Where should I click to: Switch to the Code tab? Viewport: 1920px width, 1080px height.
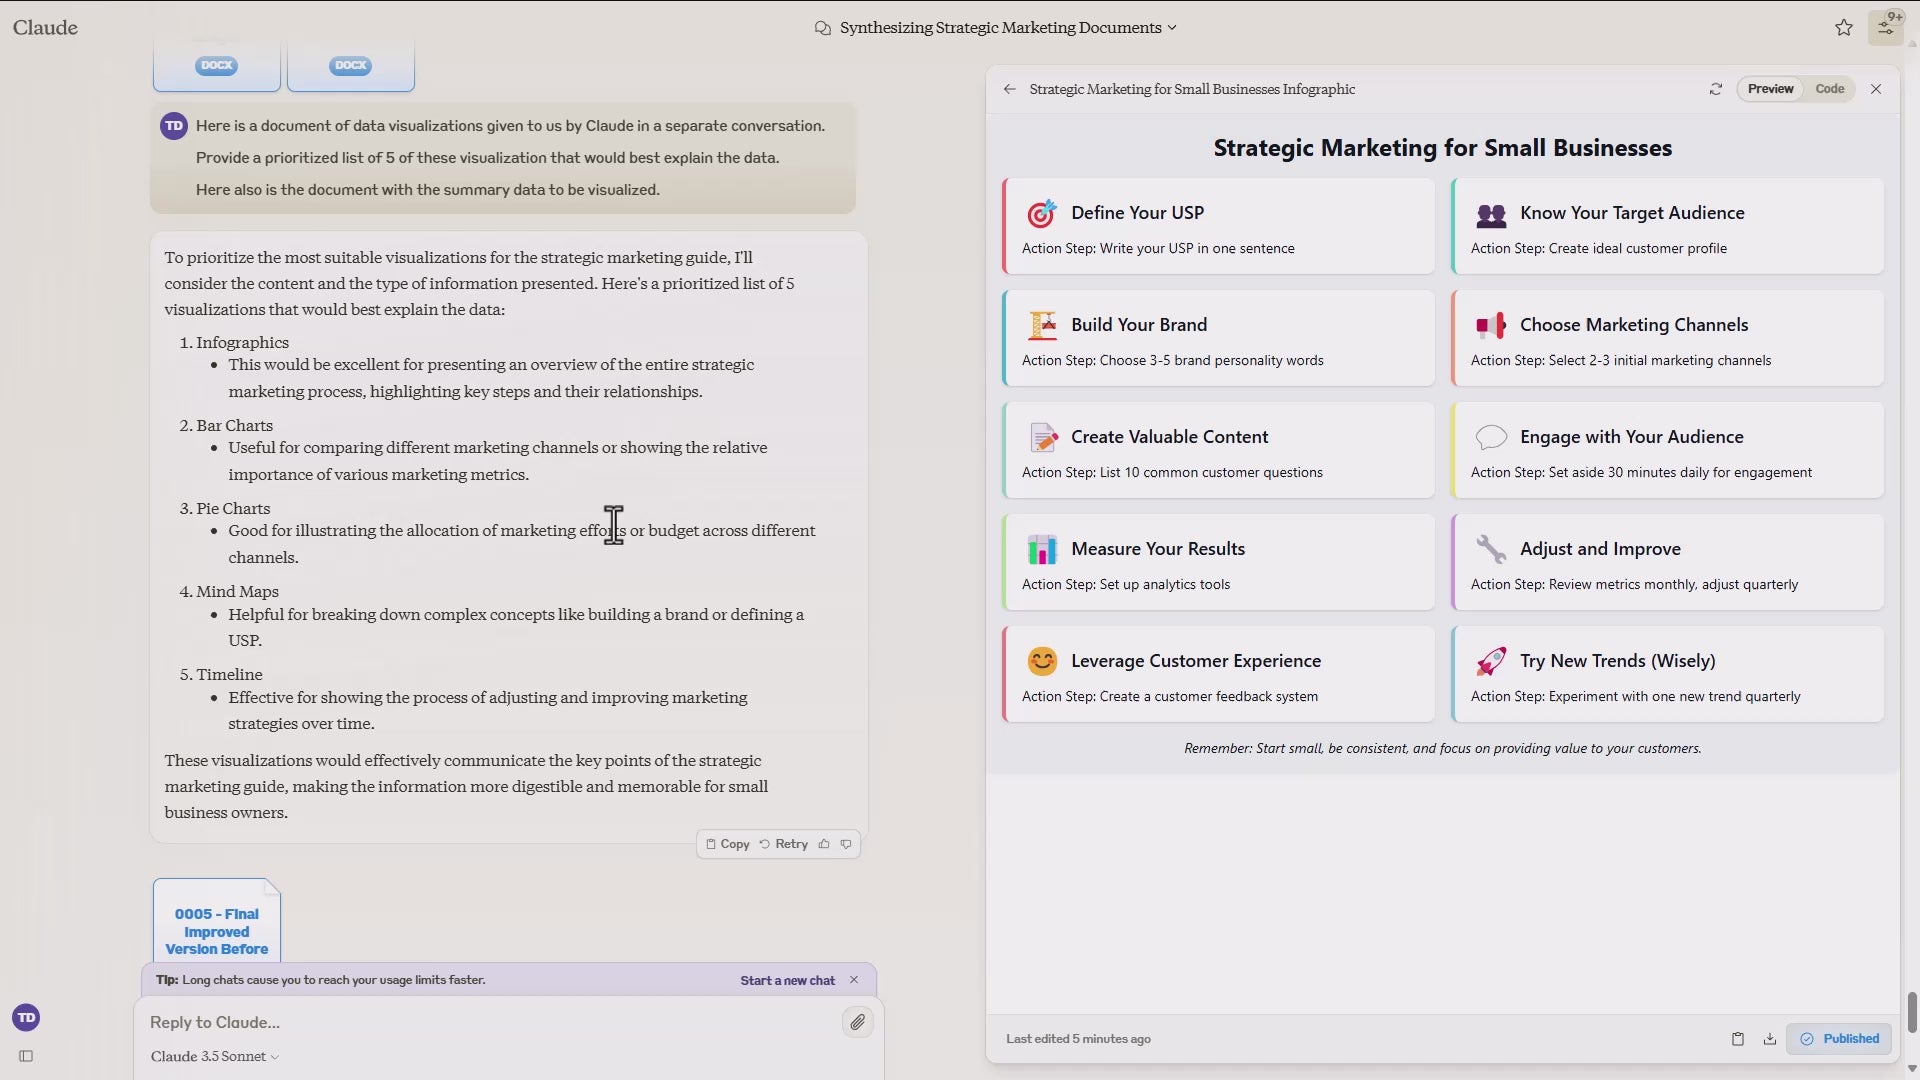click(1829, 89)
